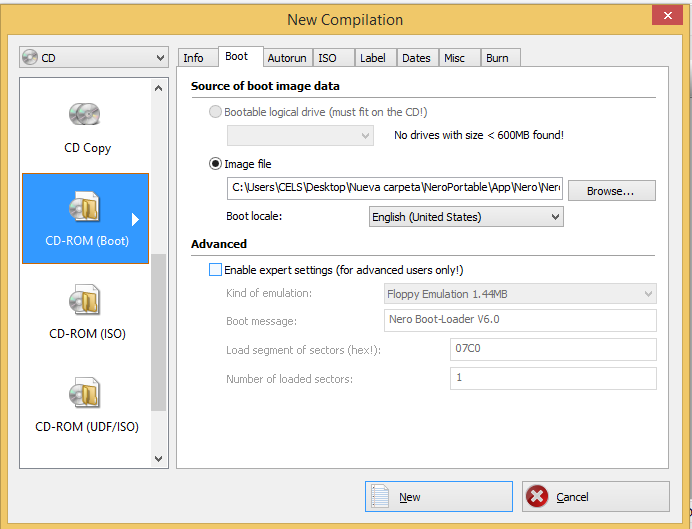The height and width of the screenshot is (529, 692).
Task: Close the New Compilation dialog
Action: 667,16
